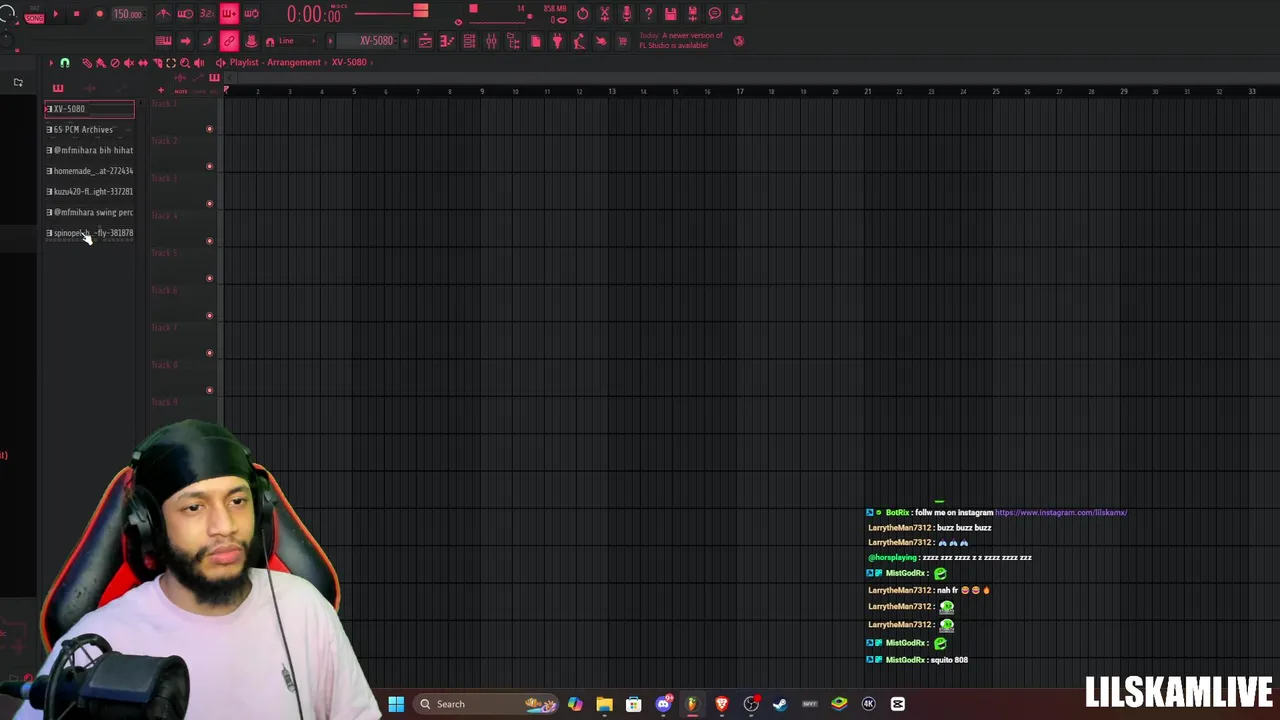Open the undo history icon

pos(583,14)
